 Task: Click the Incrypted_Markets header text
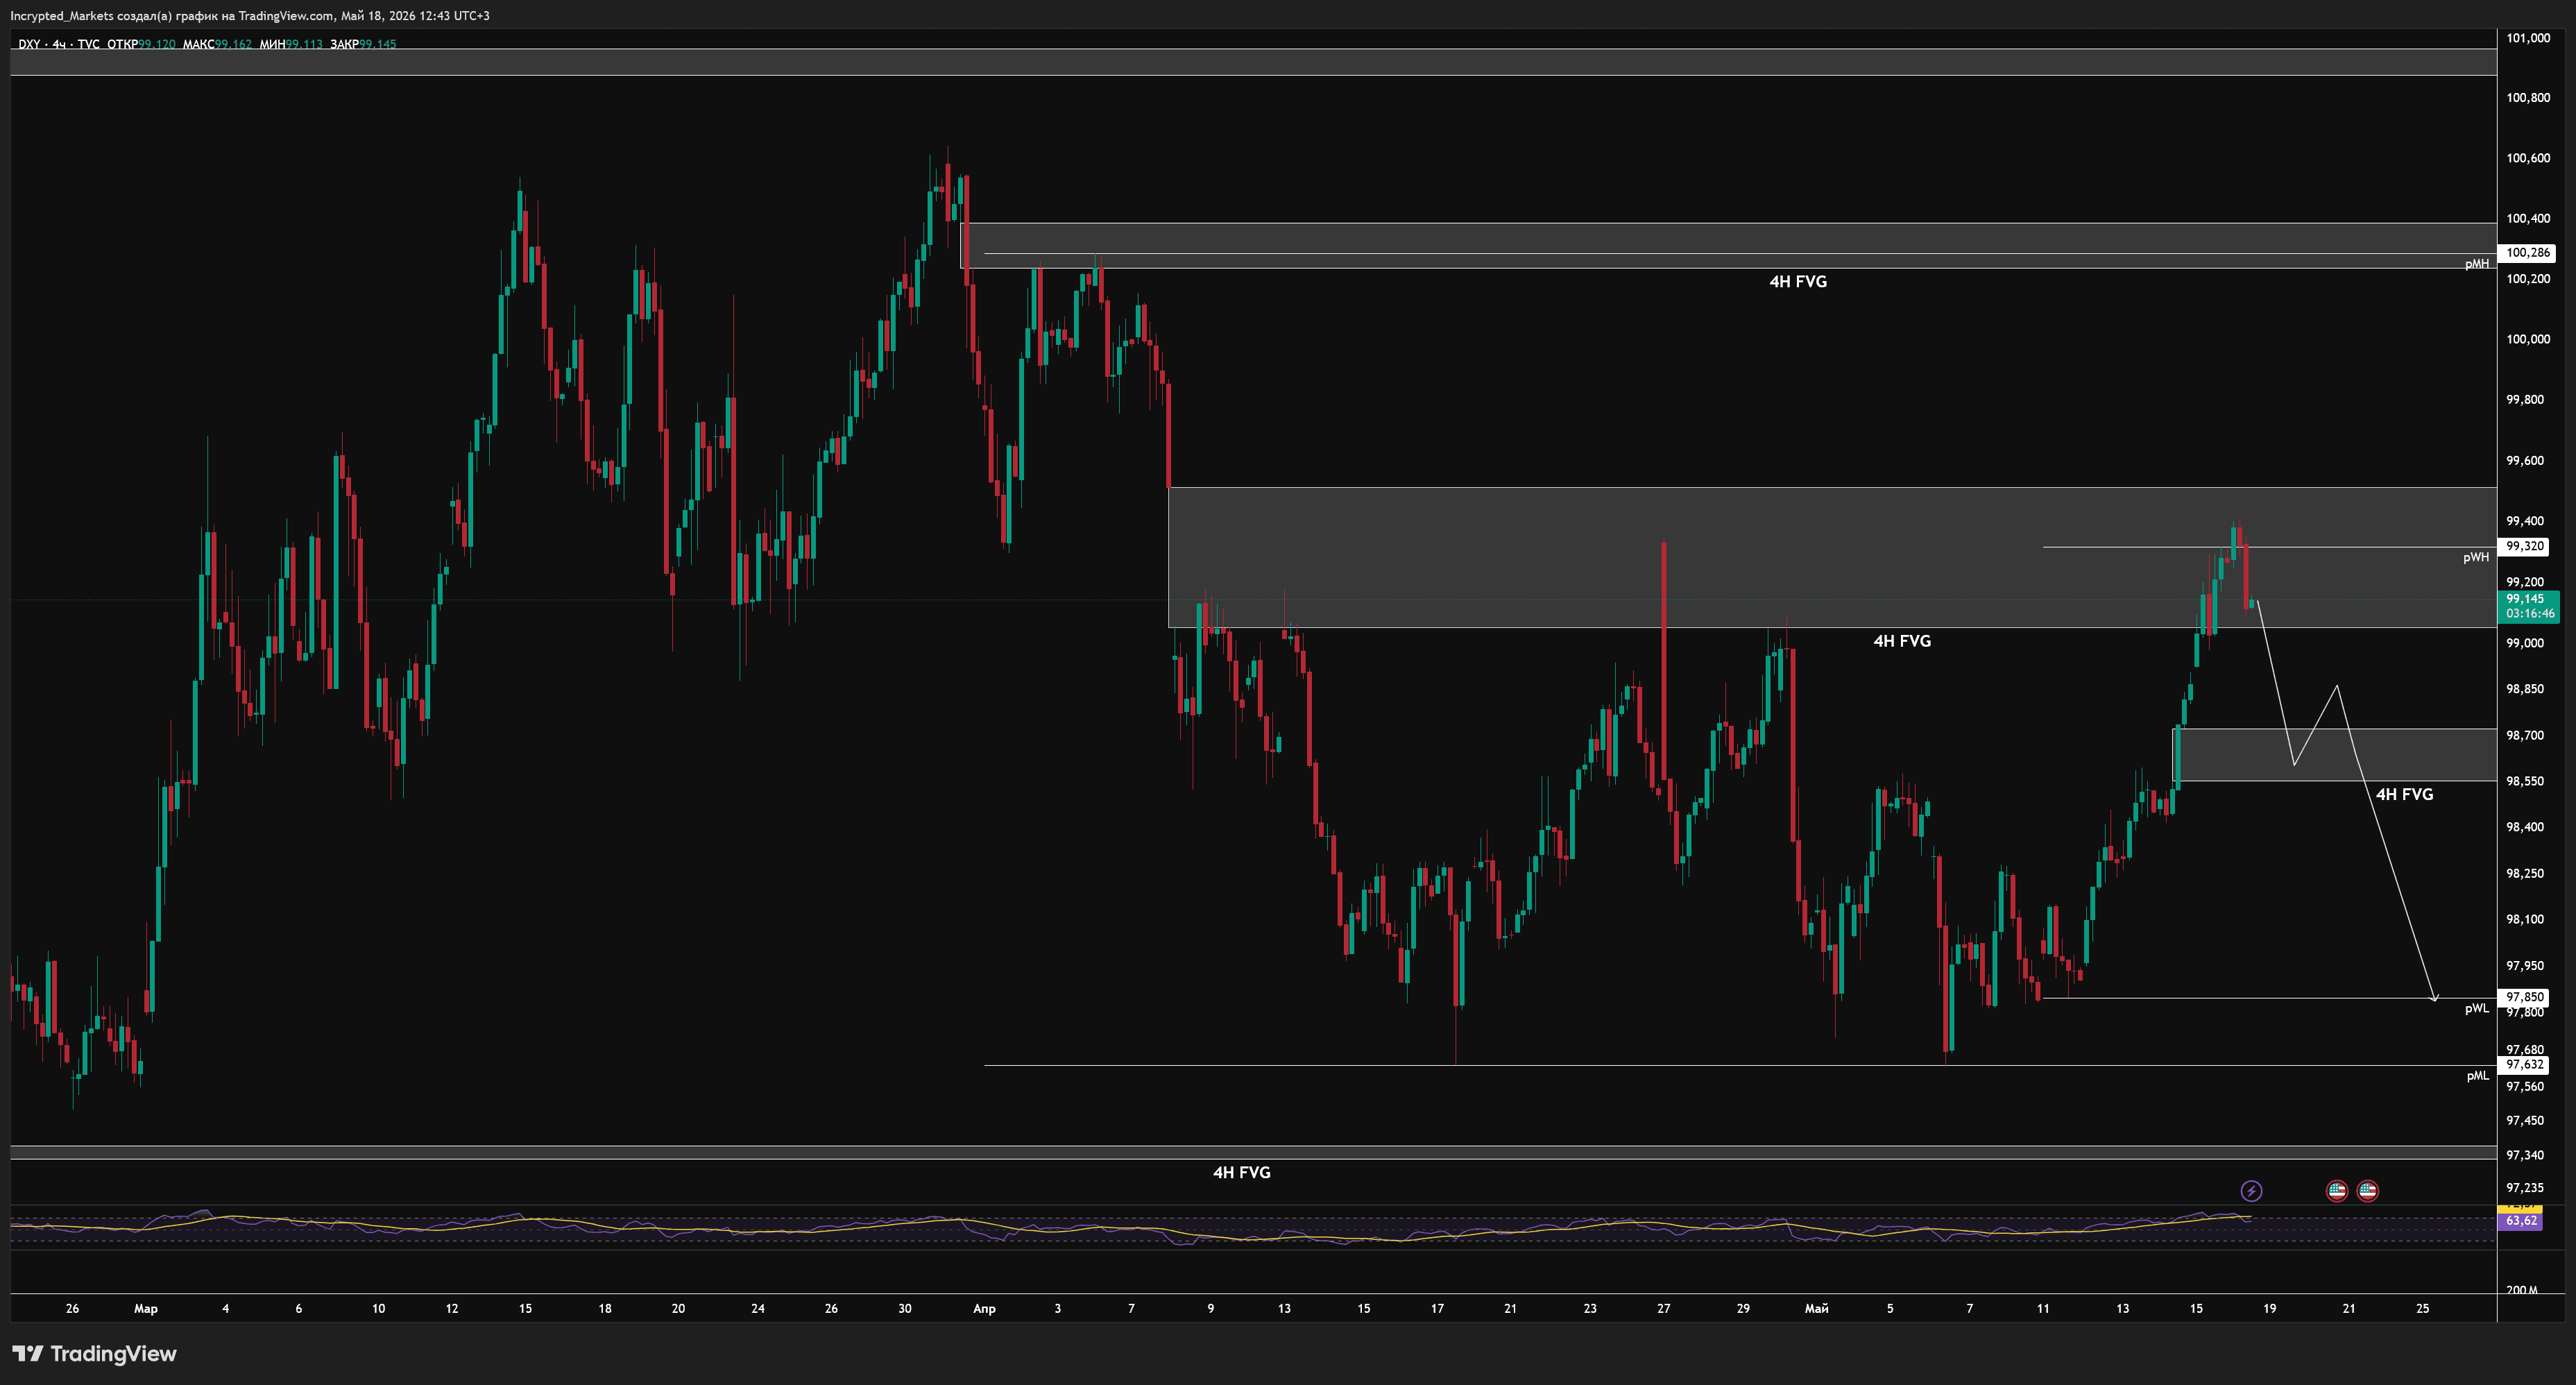[62, 15]
